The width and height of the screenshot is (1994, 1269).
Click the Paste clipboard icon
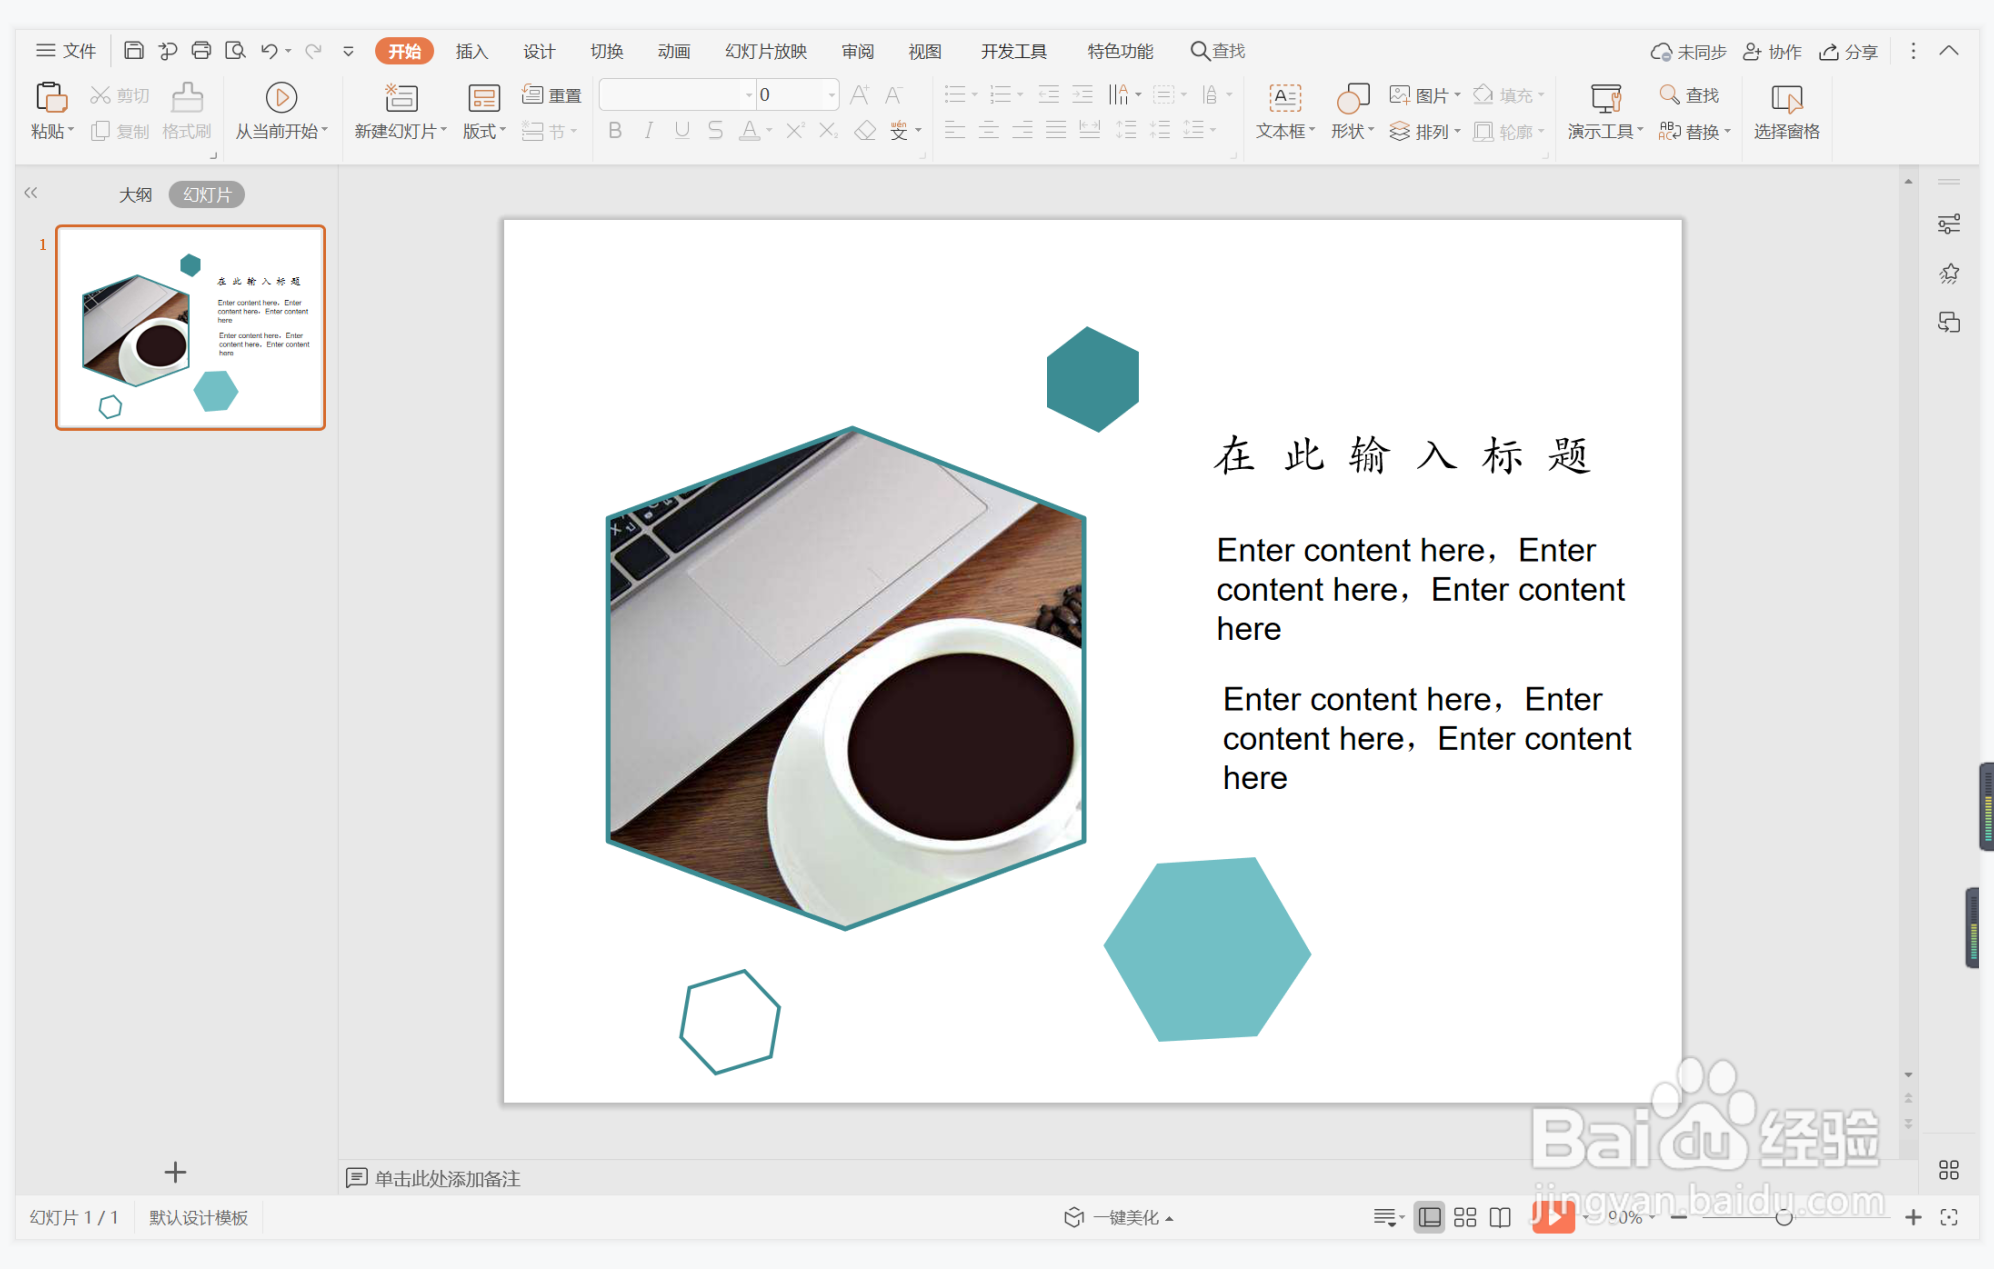tap(51, 98)
